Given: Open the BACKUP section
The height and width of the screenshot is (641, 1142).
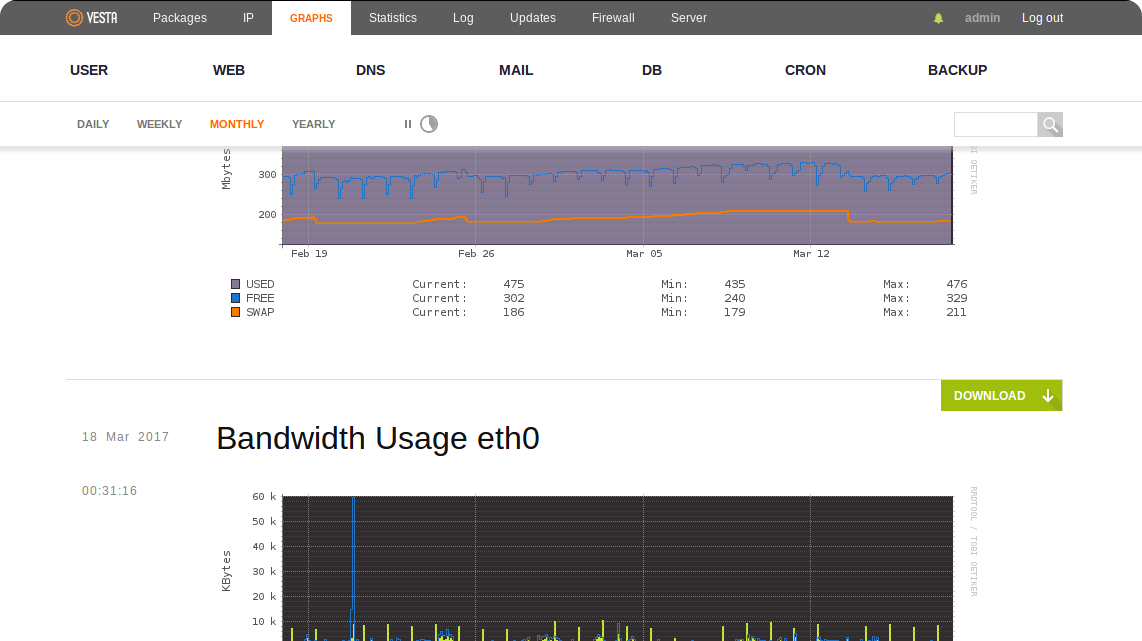Looking at the screenshot, I should pyautogui.click(x=957, y=70).
